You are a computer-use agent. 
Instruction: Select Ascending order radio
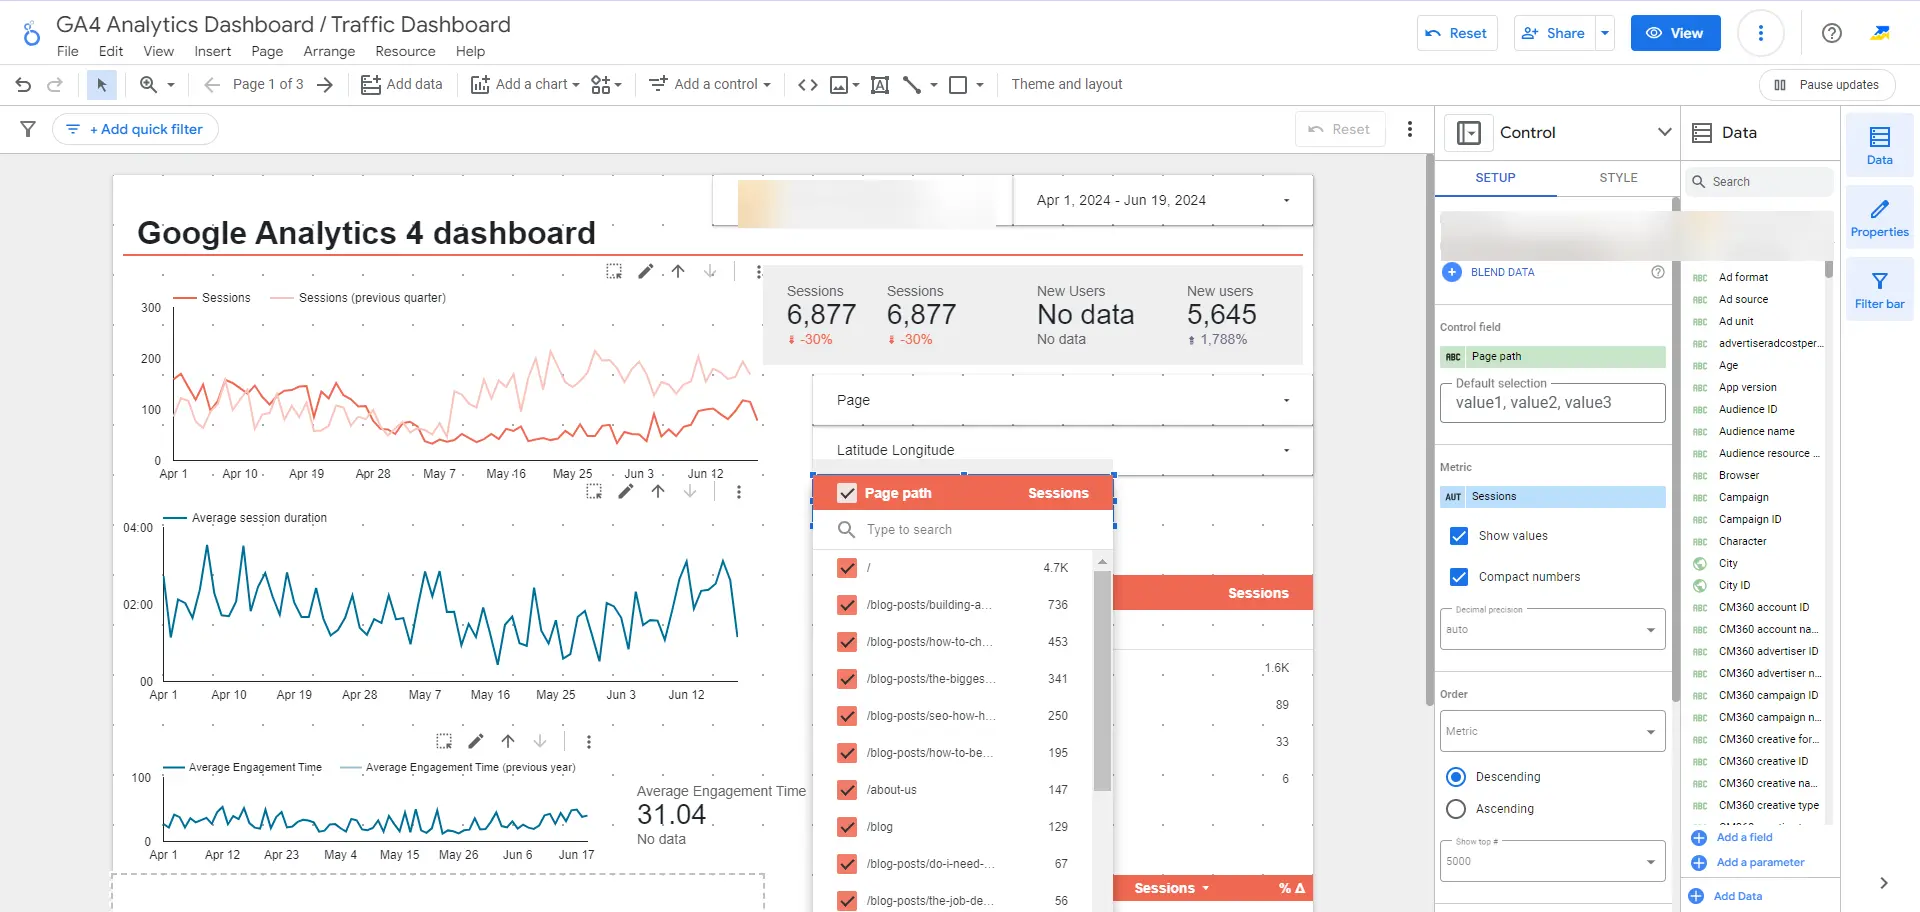click(1456, 809)
